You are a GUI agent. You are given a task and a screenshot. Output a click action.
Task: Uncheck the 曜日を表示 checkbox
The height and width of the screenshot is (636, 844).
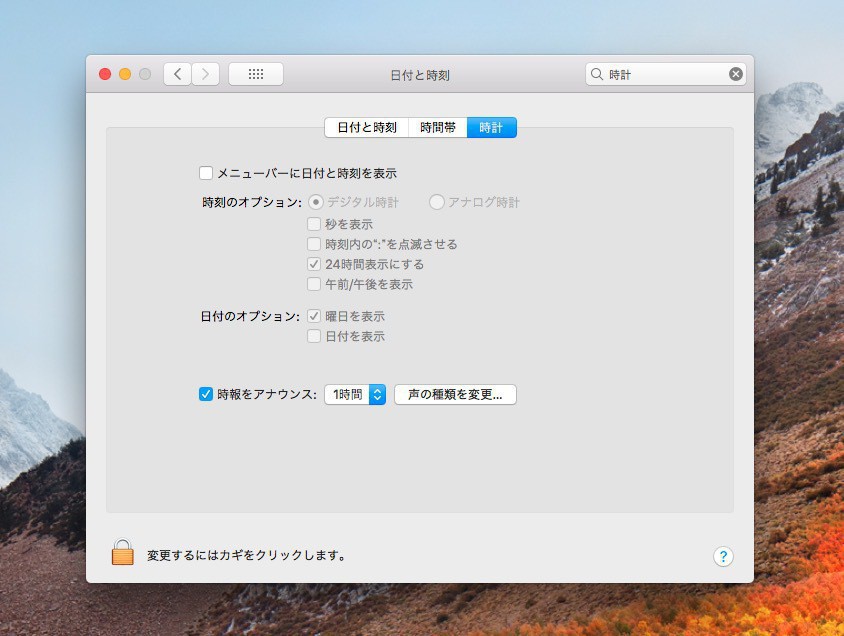tap(314, 316)
